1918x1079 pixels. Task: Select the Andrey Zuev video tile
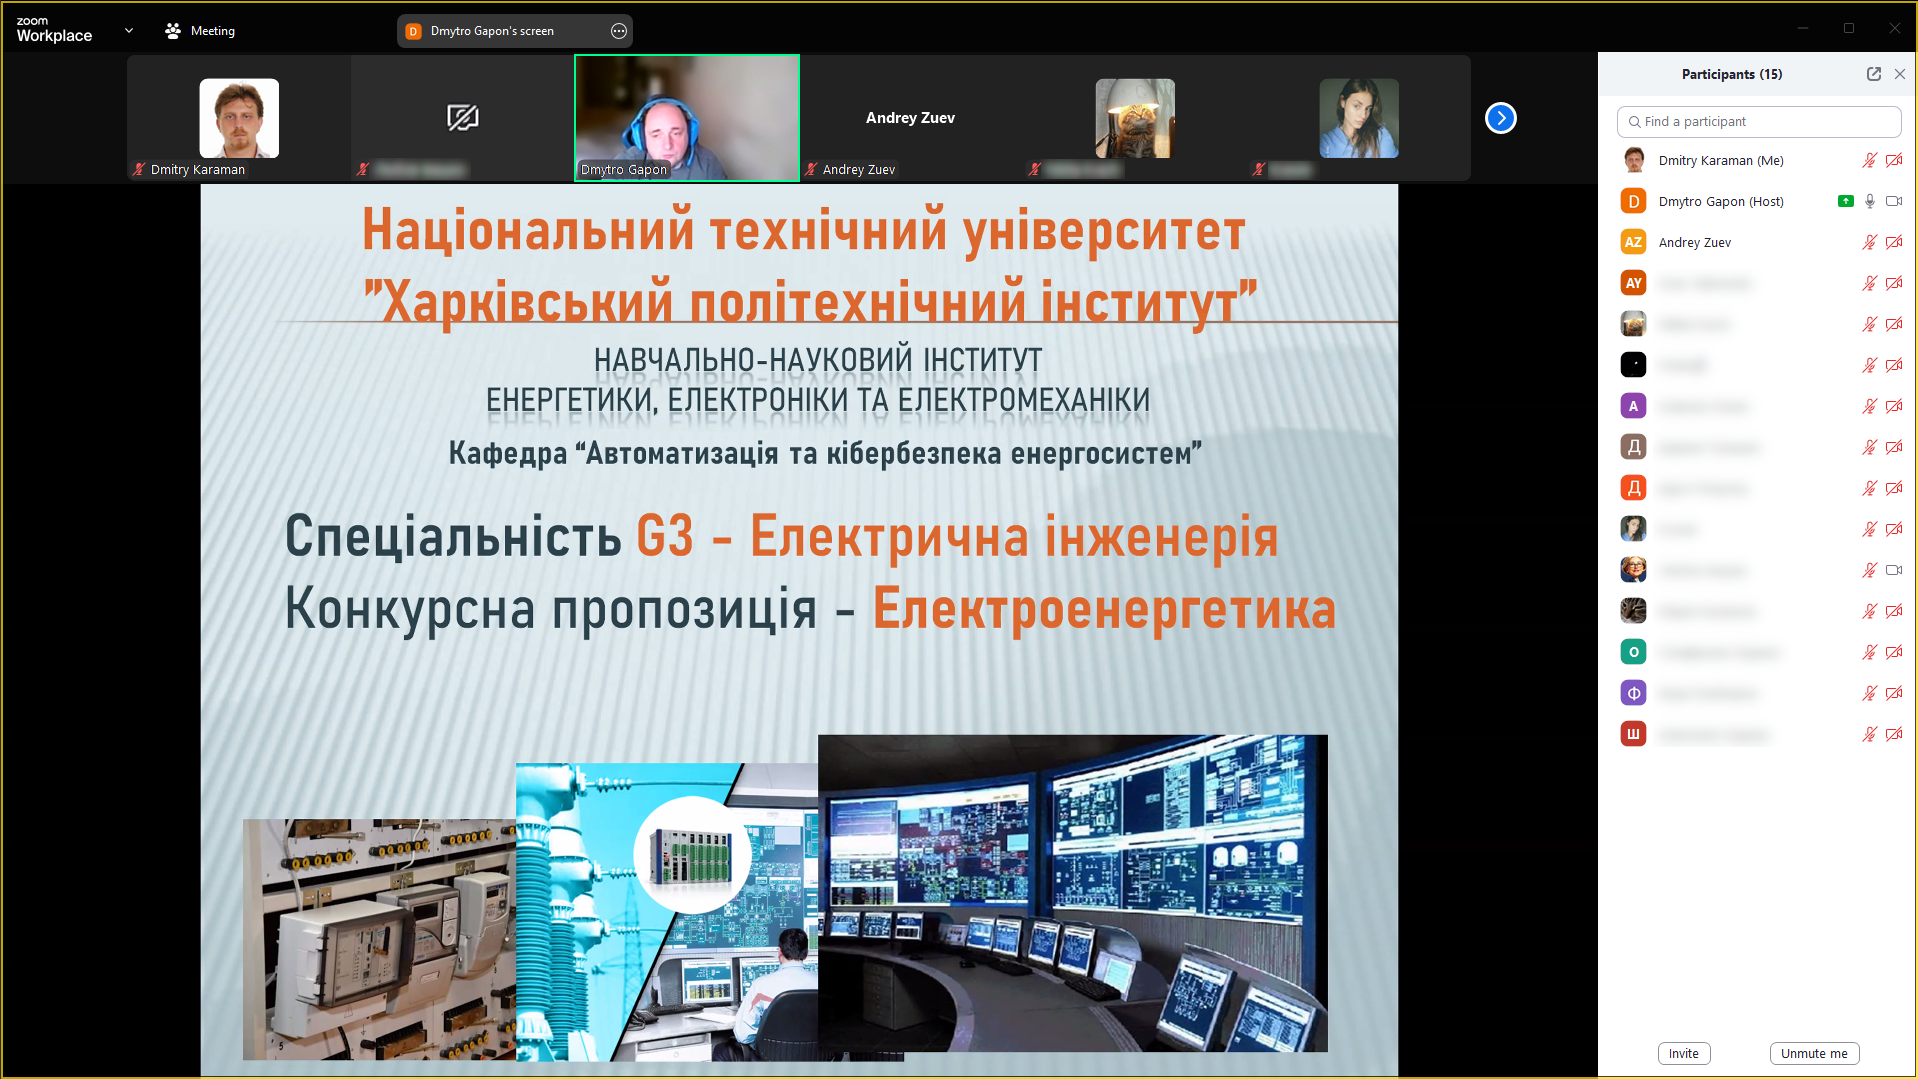coord(911,118)
